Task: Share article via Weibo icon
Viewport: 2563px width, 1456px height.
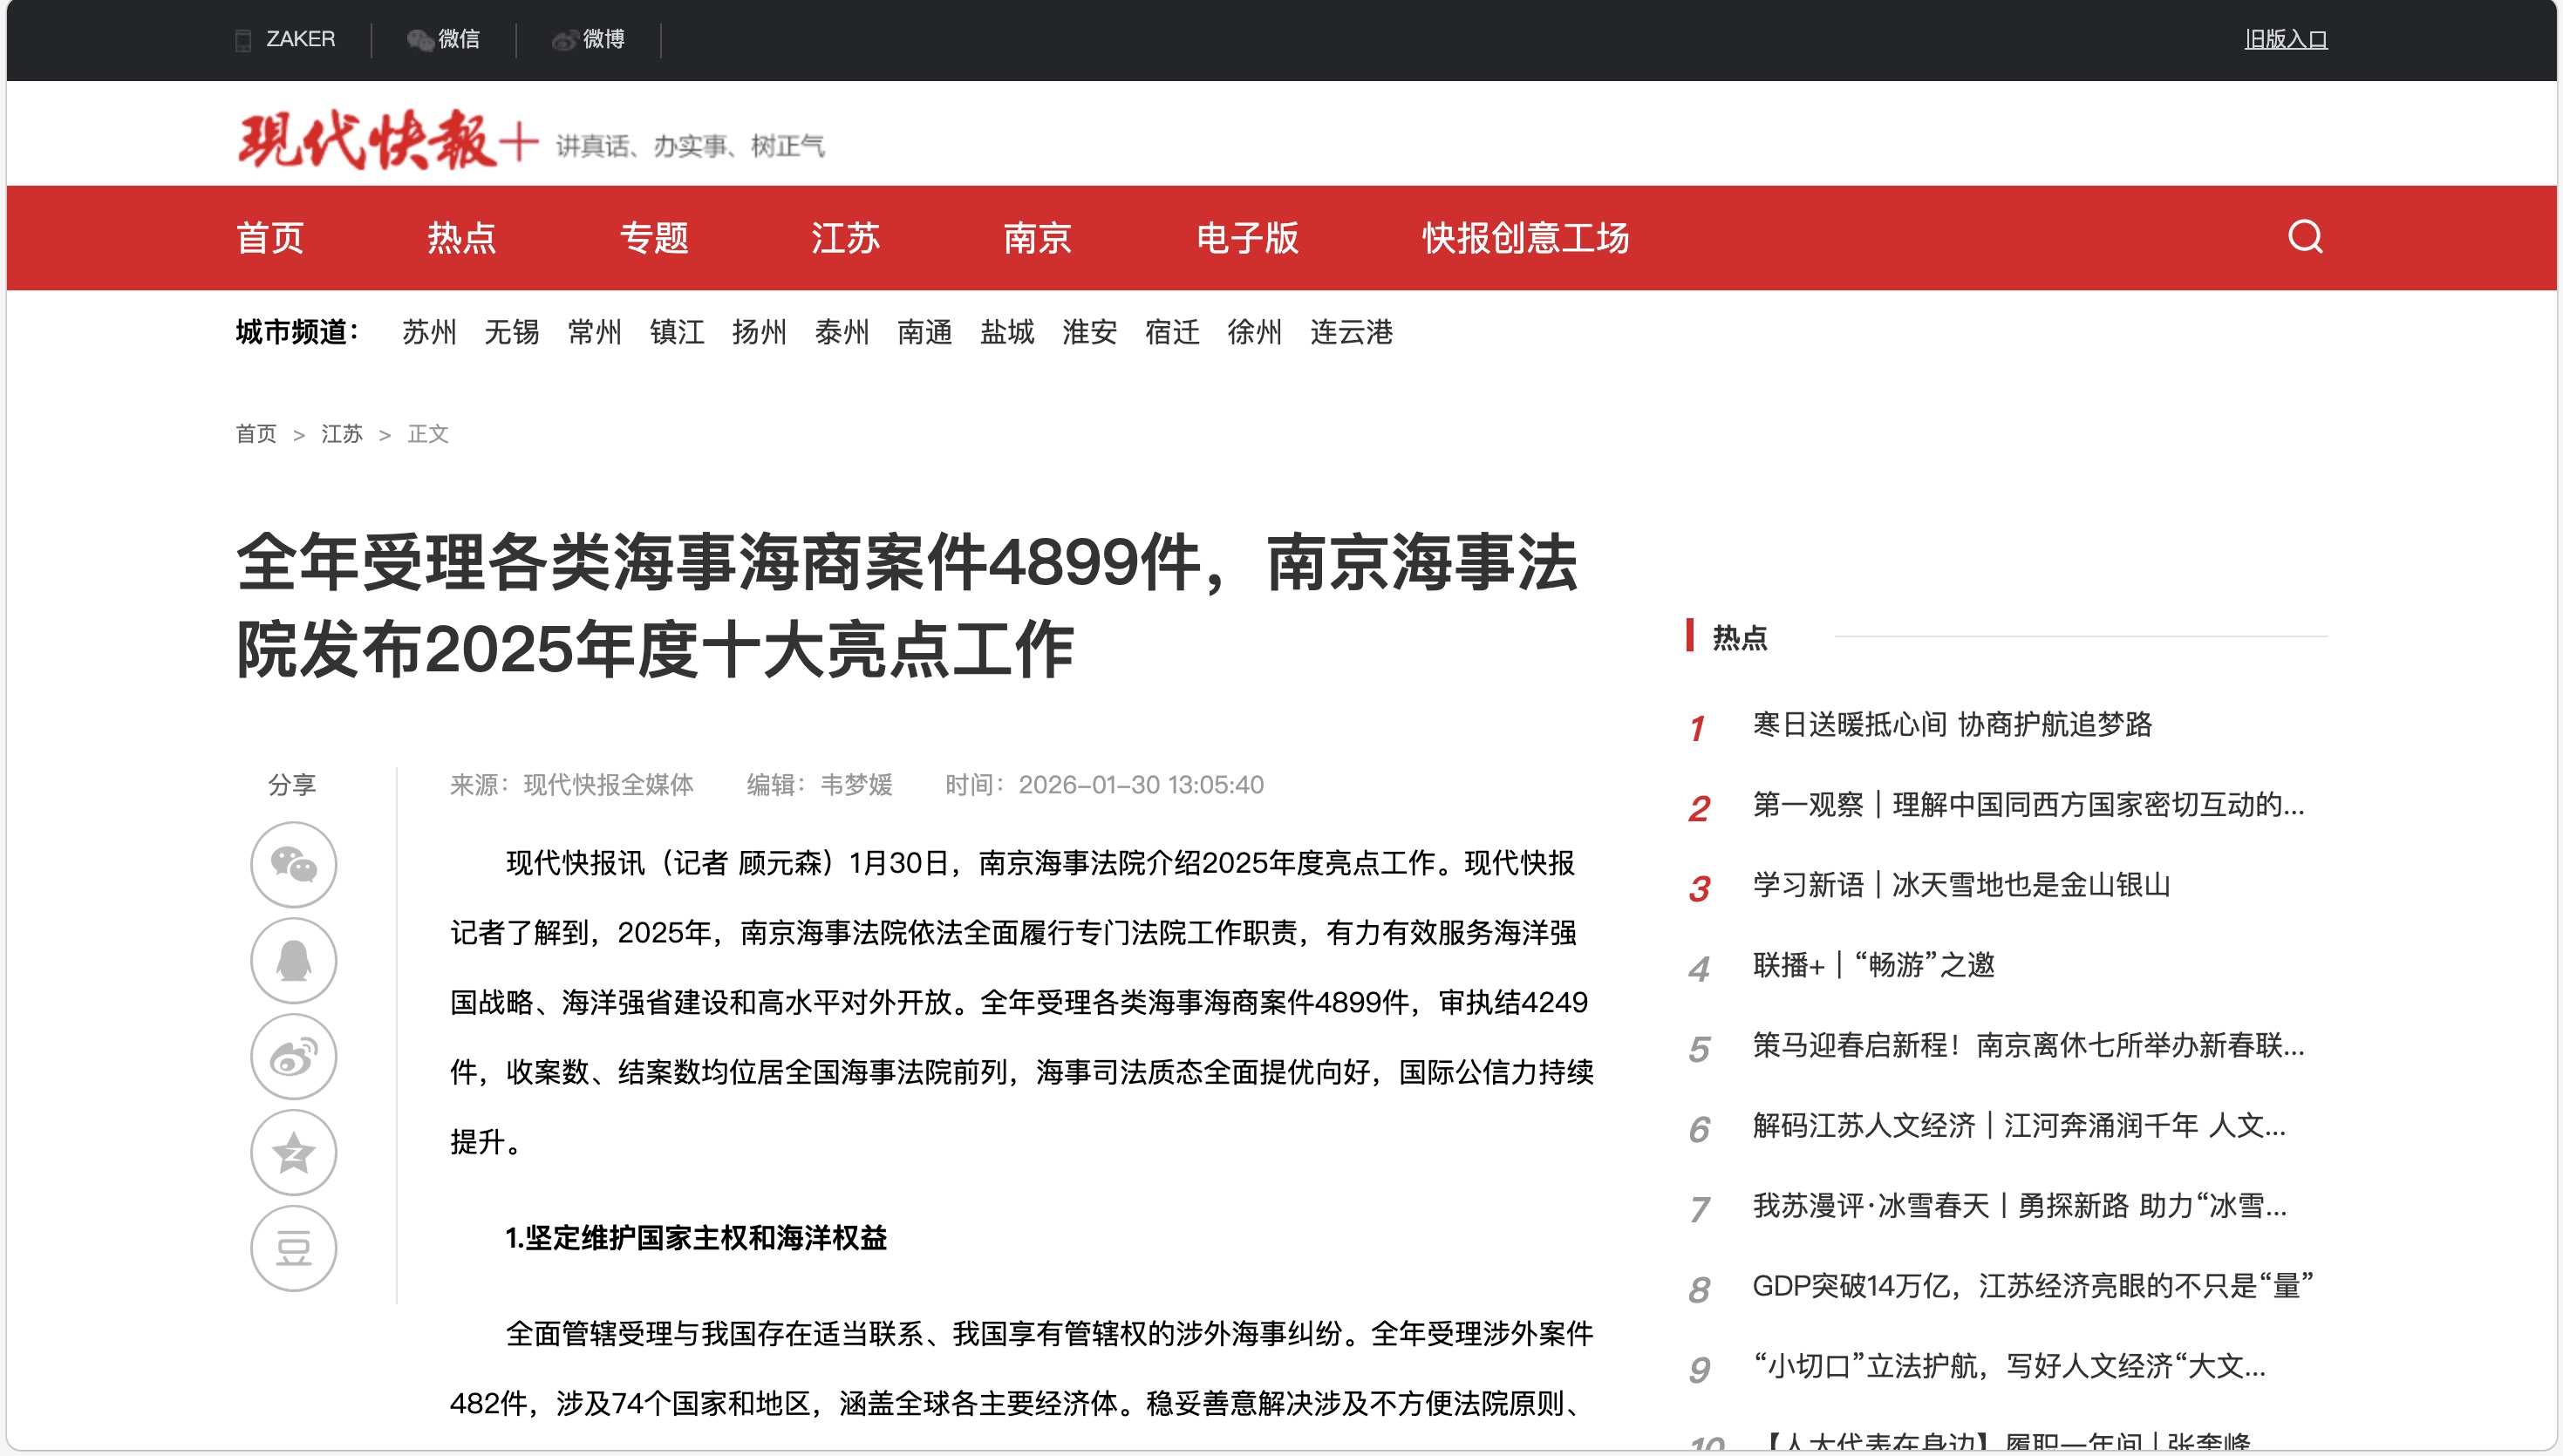Action: pyautogui.click(x=293, y=1056)
